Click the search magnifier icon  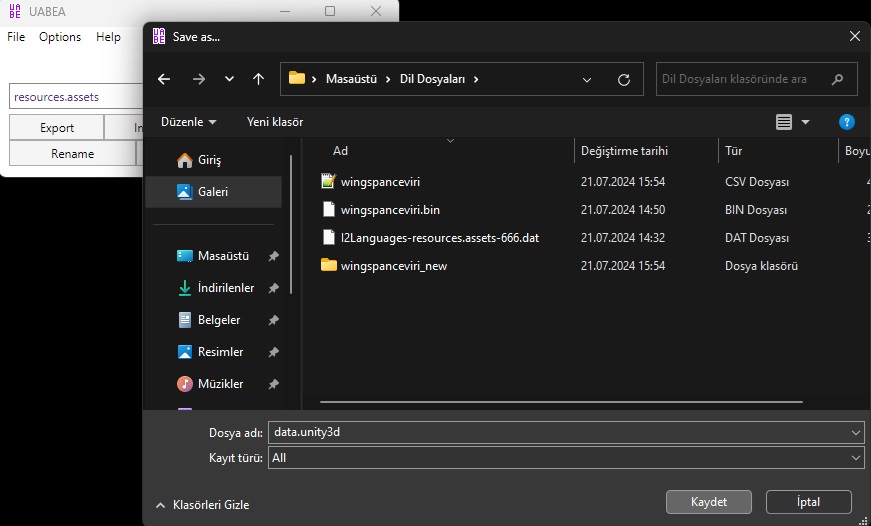coord(837,79)
